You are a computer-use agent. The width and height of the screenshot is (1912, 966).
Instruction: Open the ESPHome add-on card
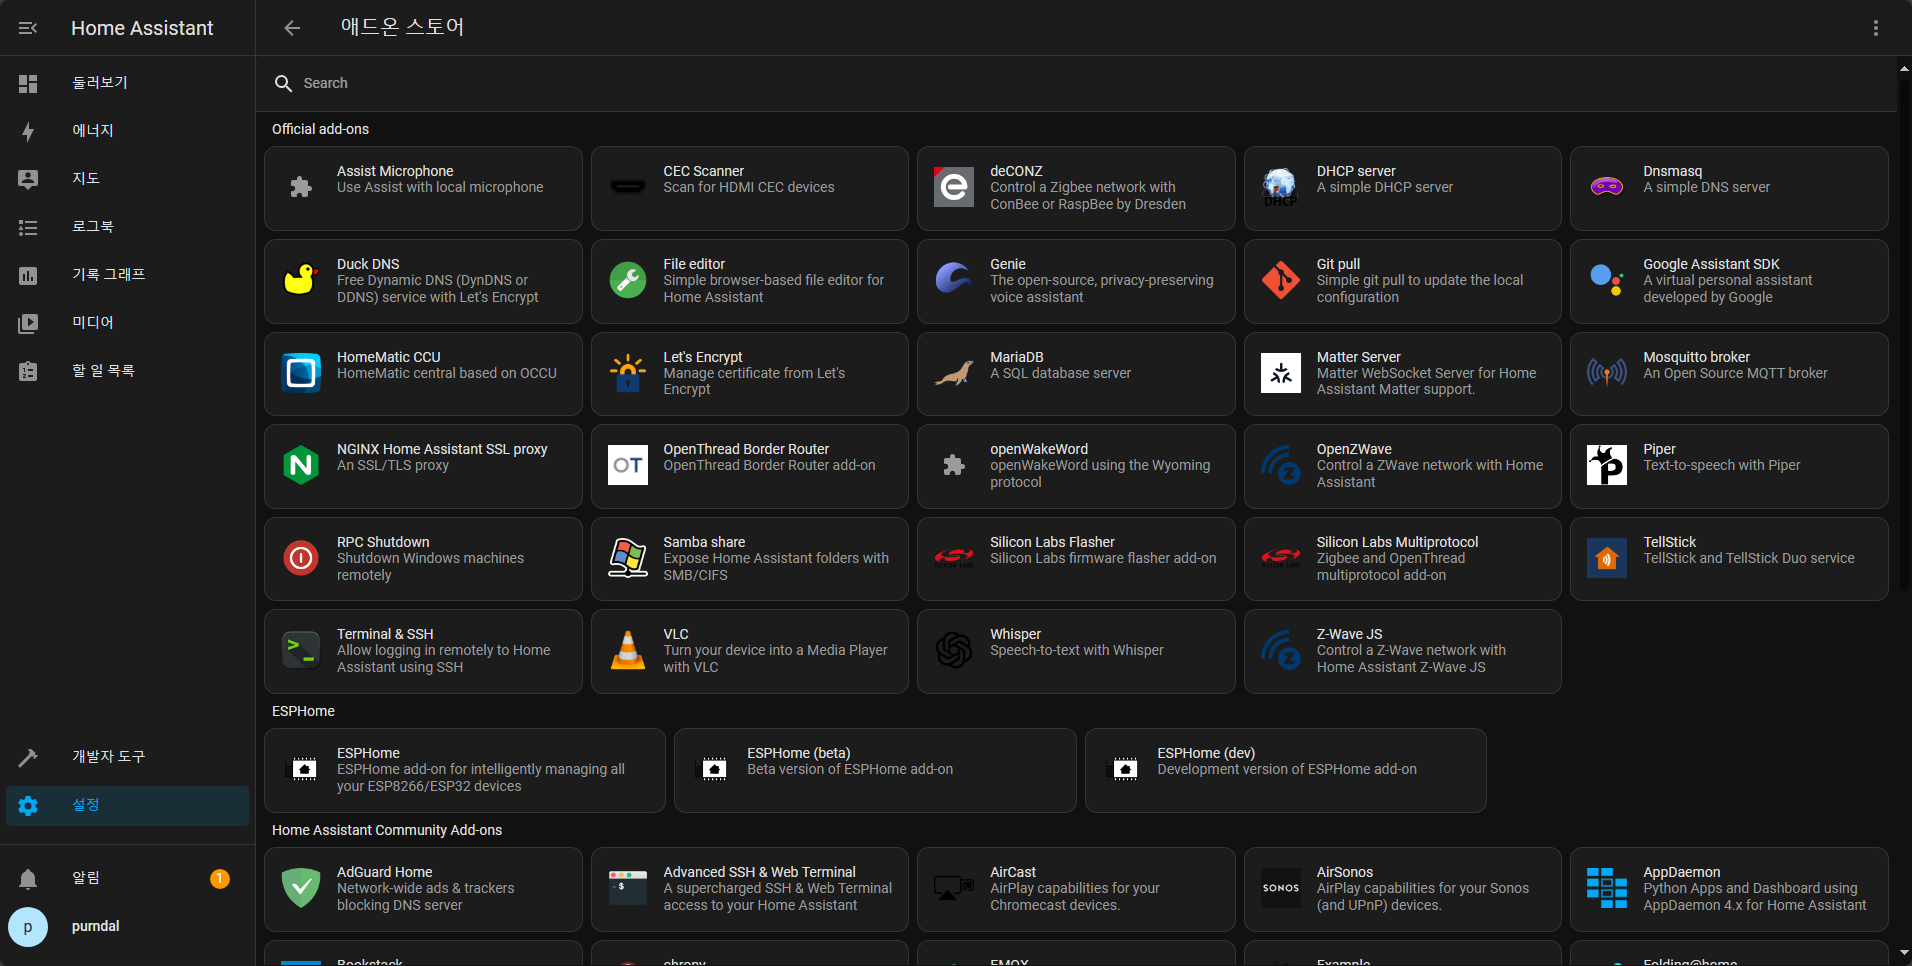pos(465,770)
